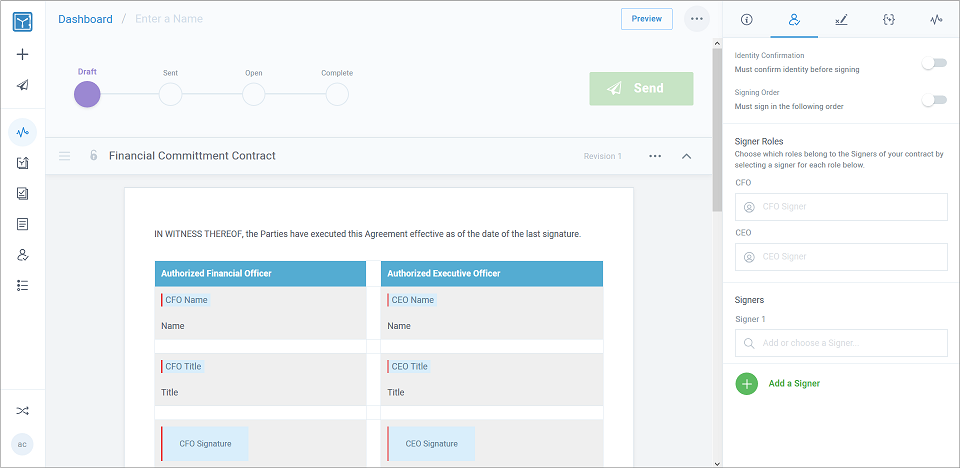Click the Financial Committment Contract title
960x468 pixels.
tap(192, 156)
